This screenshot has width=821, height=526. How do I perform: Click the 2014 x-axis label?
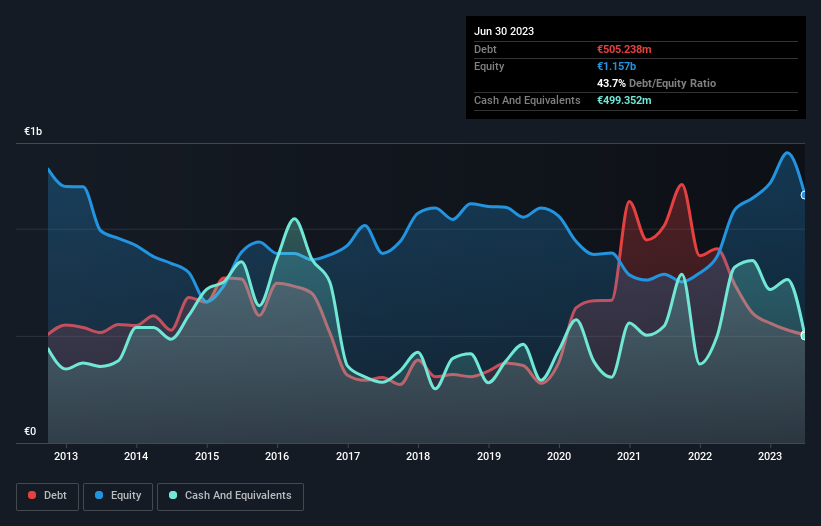[x=136, y=456]
